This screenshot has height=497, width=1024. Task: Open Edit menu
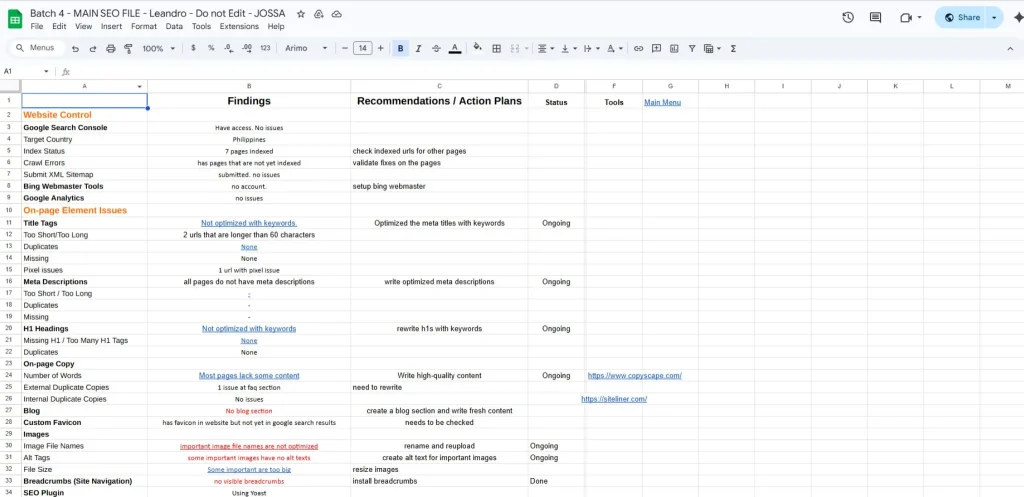59,27
